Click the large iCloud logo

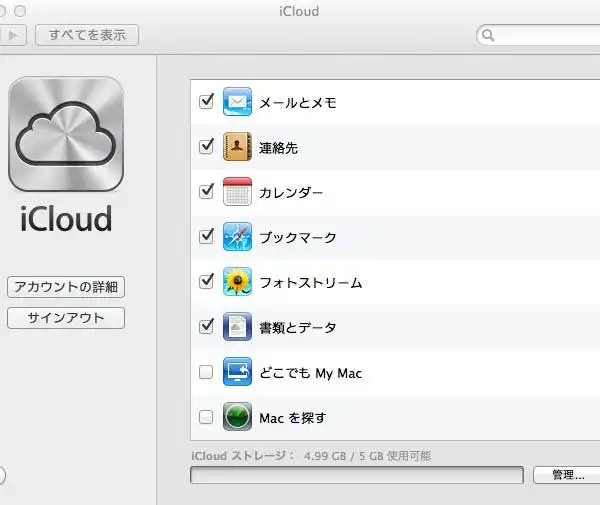click(66, 135)
